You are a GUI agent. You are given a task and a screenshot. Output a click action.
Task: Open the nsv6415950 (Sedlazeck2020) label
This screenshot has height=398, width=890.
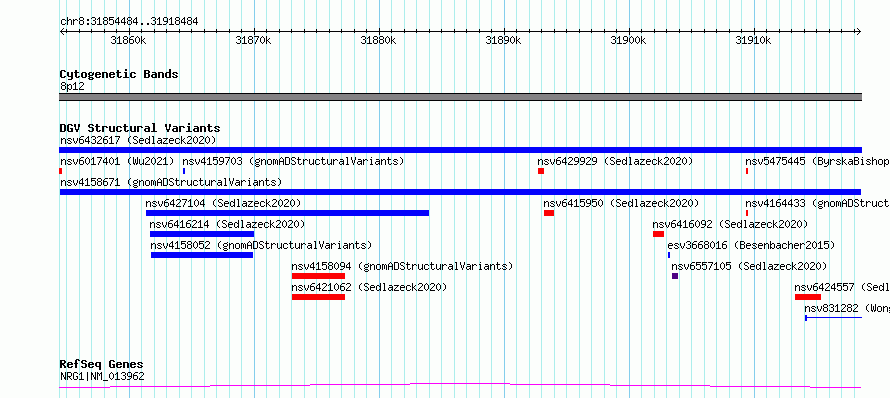[621, 203]
